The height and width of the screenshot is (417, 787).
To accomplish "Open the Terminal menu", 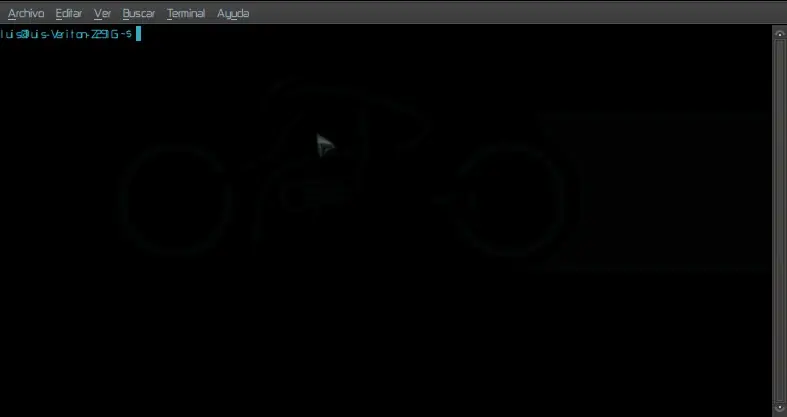I will [x=186, y=14].
